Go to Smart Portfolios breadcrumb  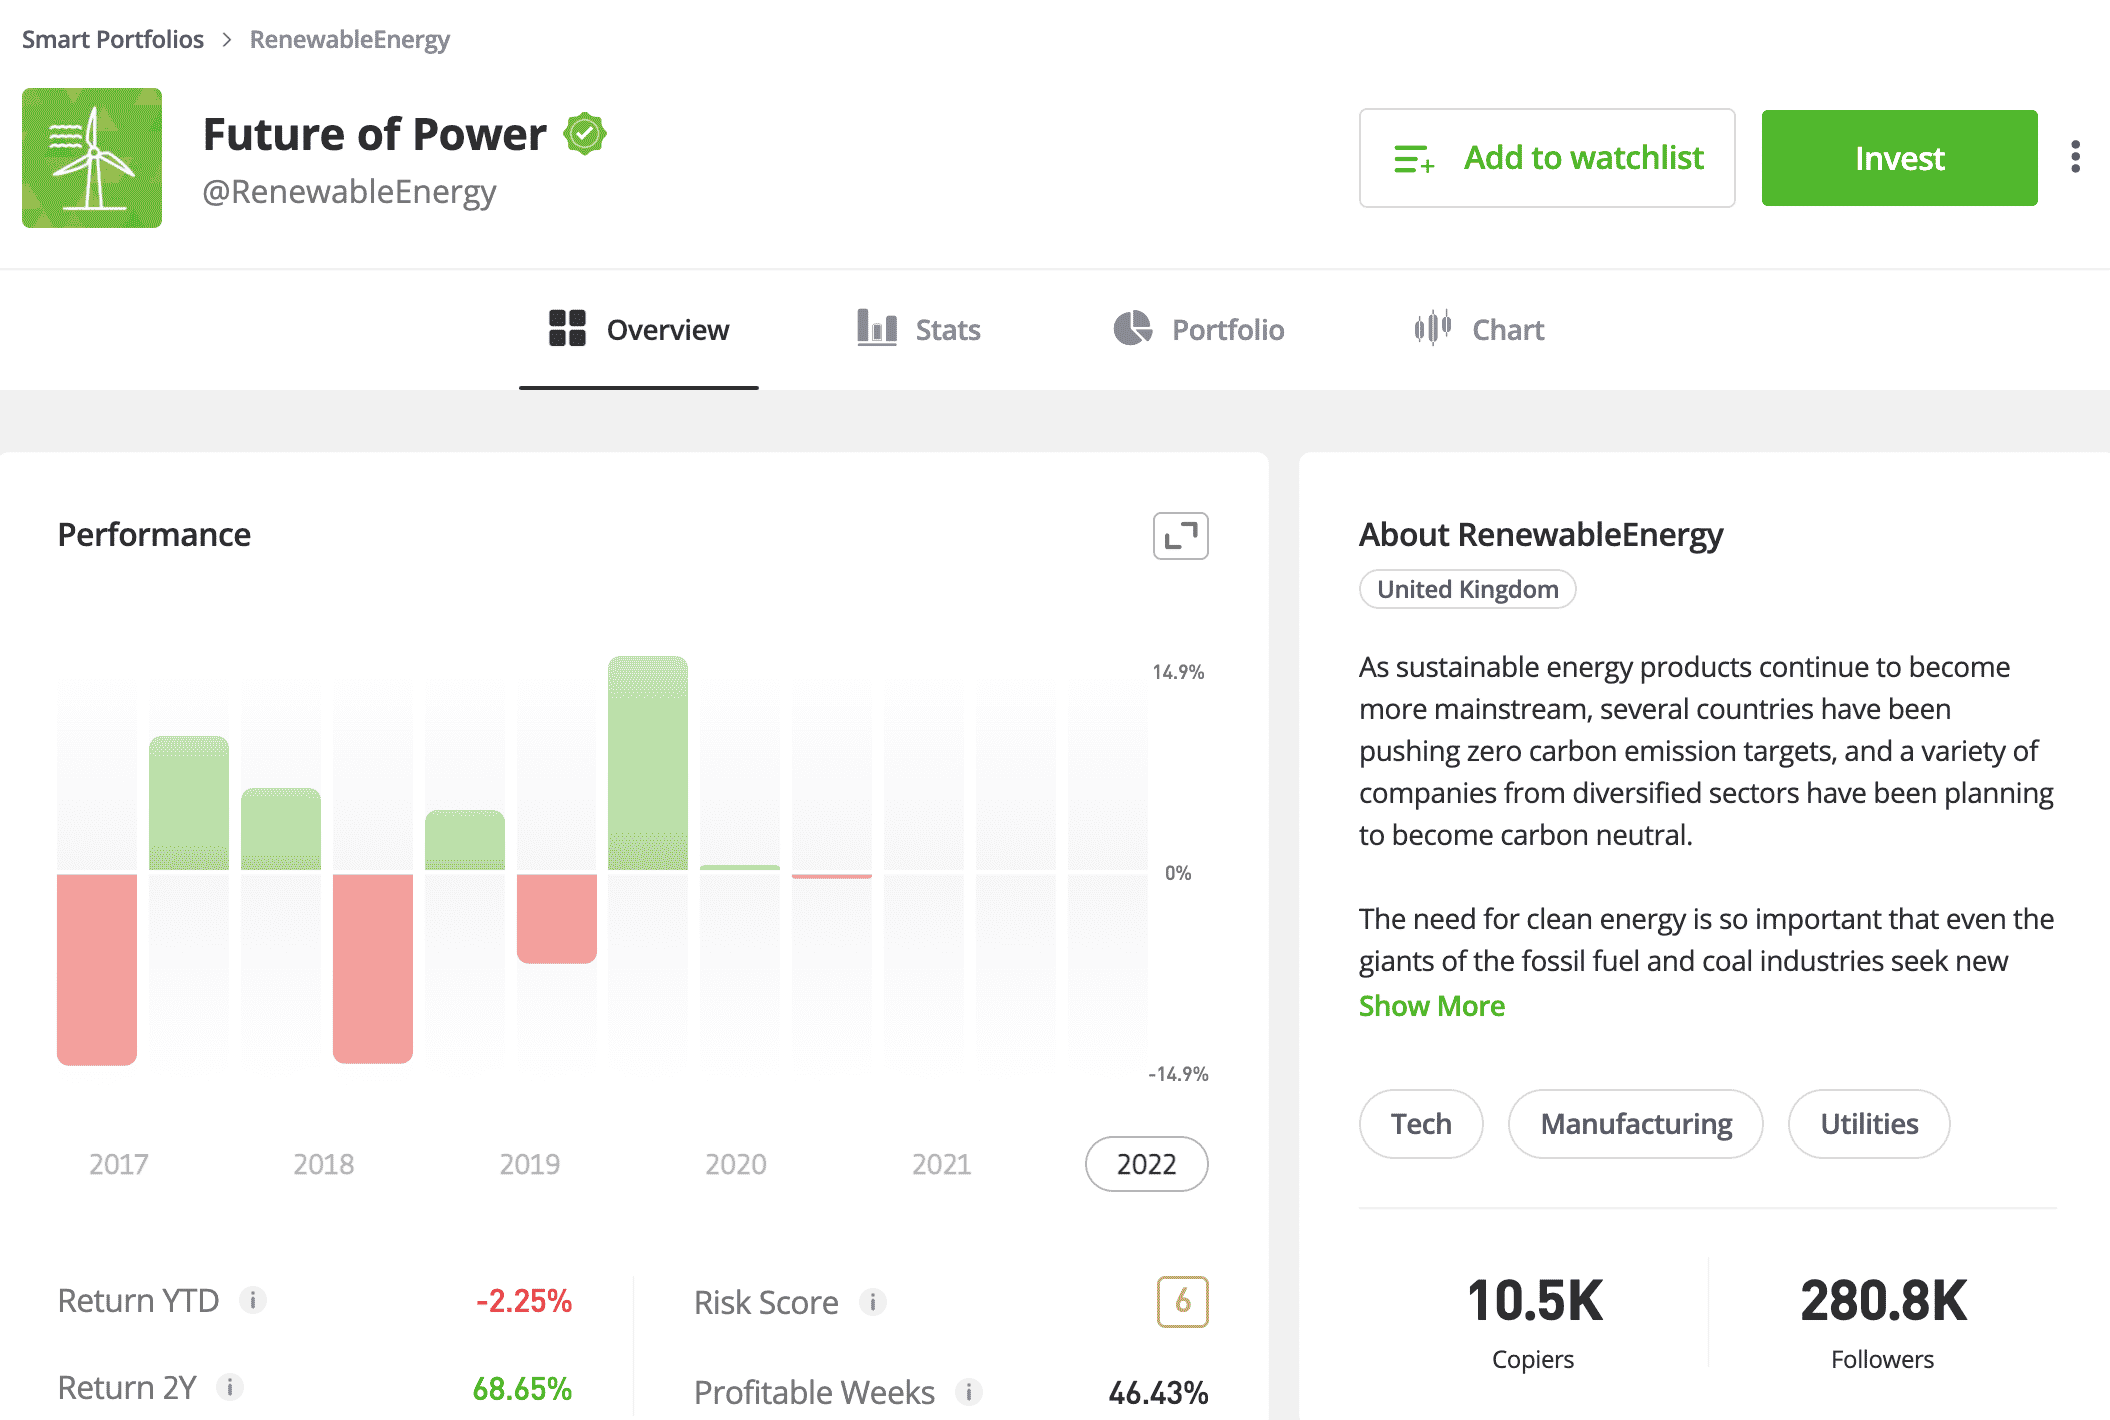113,39
